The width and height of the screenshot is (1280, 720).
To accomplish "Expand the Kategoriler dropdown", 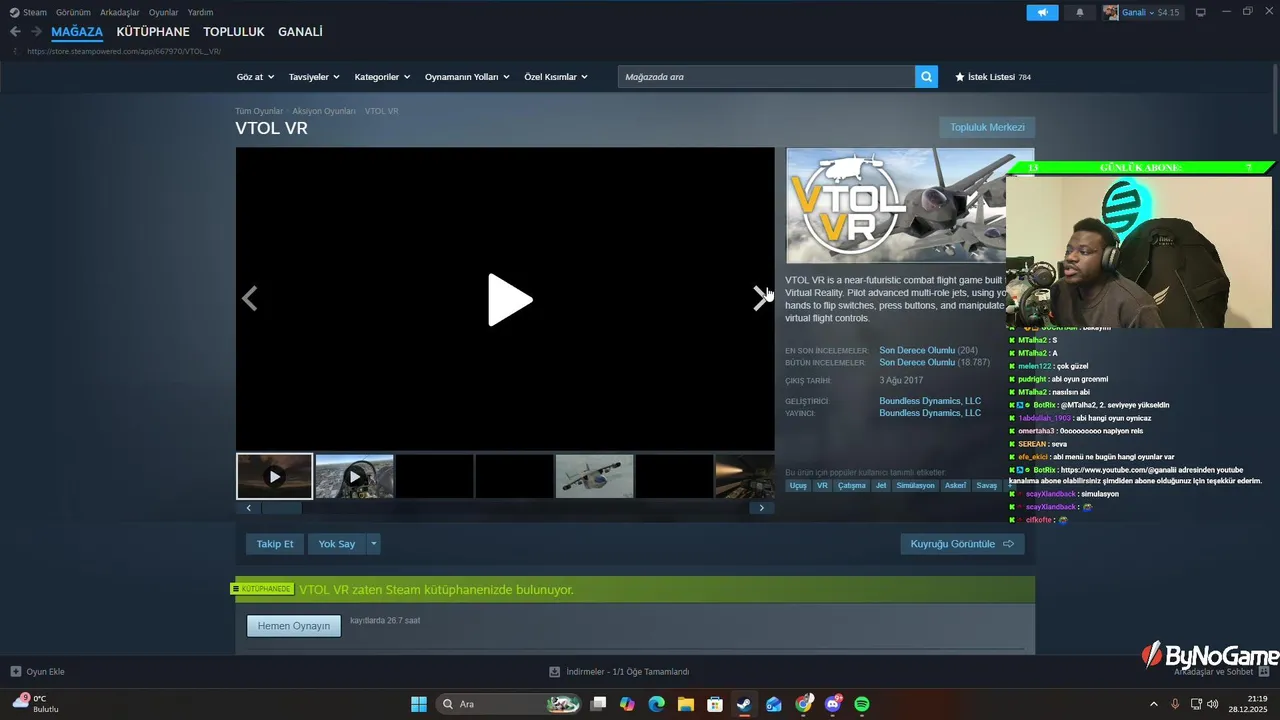I will [382, 77].
